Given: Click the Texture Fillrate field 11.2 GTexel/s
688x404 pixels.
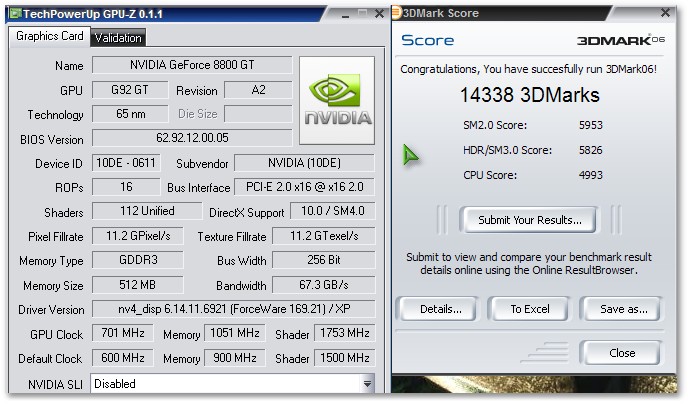Looking at the screenshot, I should tap(324, 236).
